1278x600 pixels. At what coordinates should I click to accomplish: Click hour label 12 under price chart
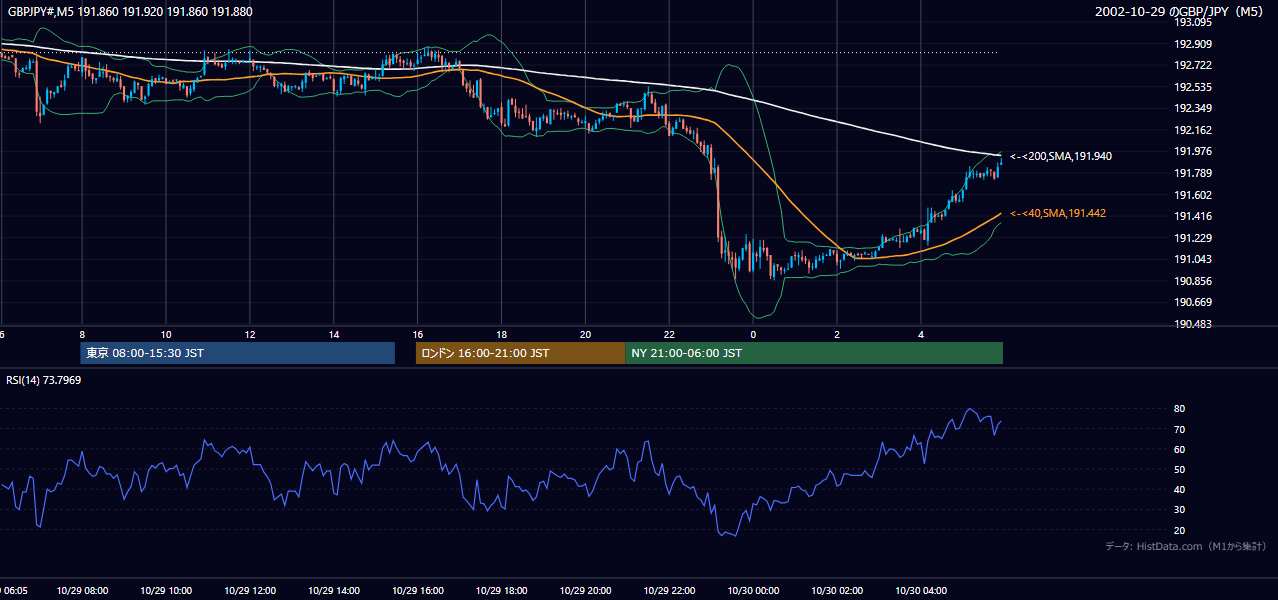click(250, 334)
